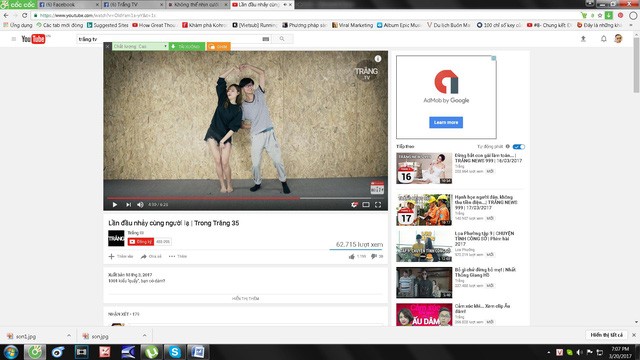The image size is (640, 360).
Task: Switch to the Trắng TV browser tab
Action: [133, 4]
